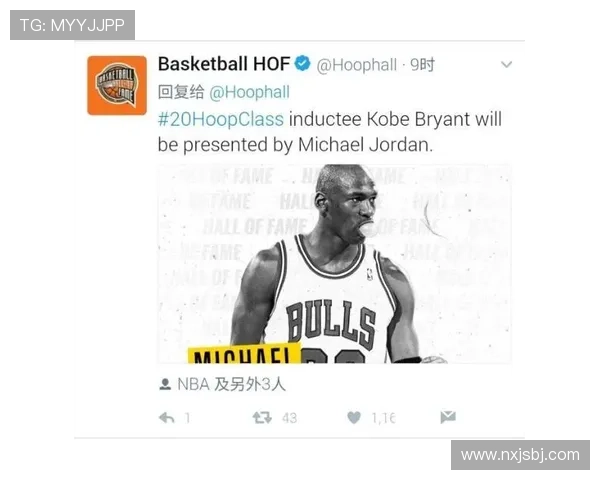
Task: Open Basketball HOF profile avatar
Action: (x=117, y=85)
